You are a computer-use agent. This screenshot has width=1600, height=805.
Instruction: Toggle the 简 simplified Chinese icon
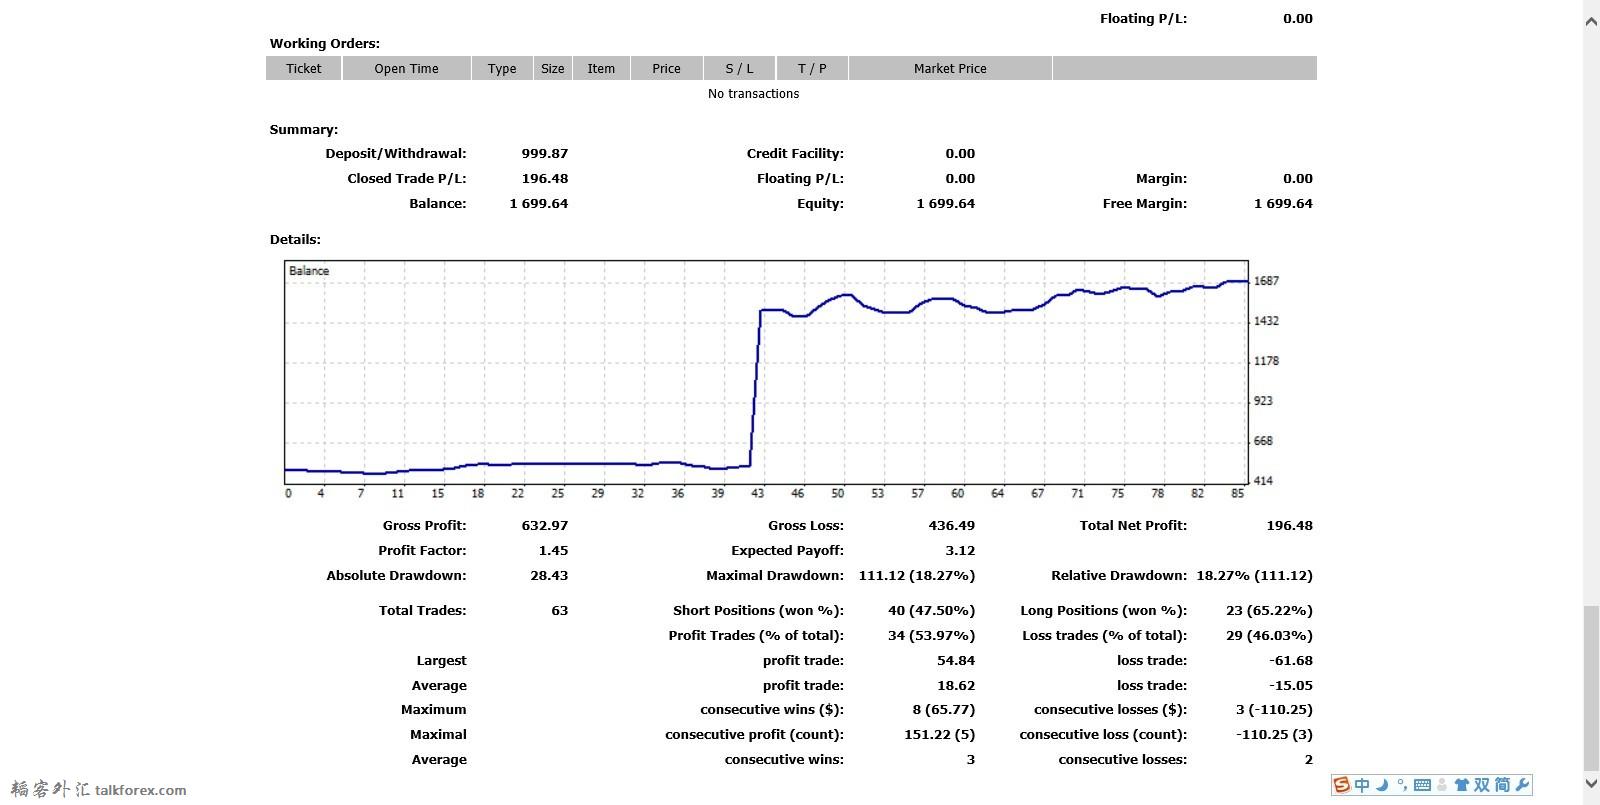[1502, 785]
